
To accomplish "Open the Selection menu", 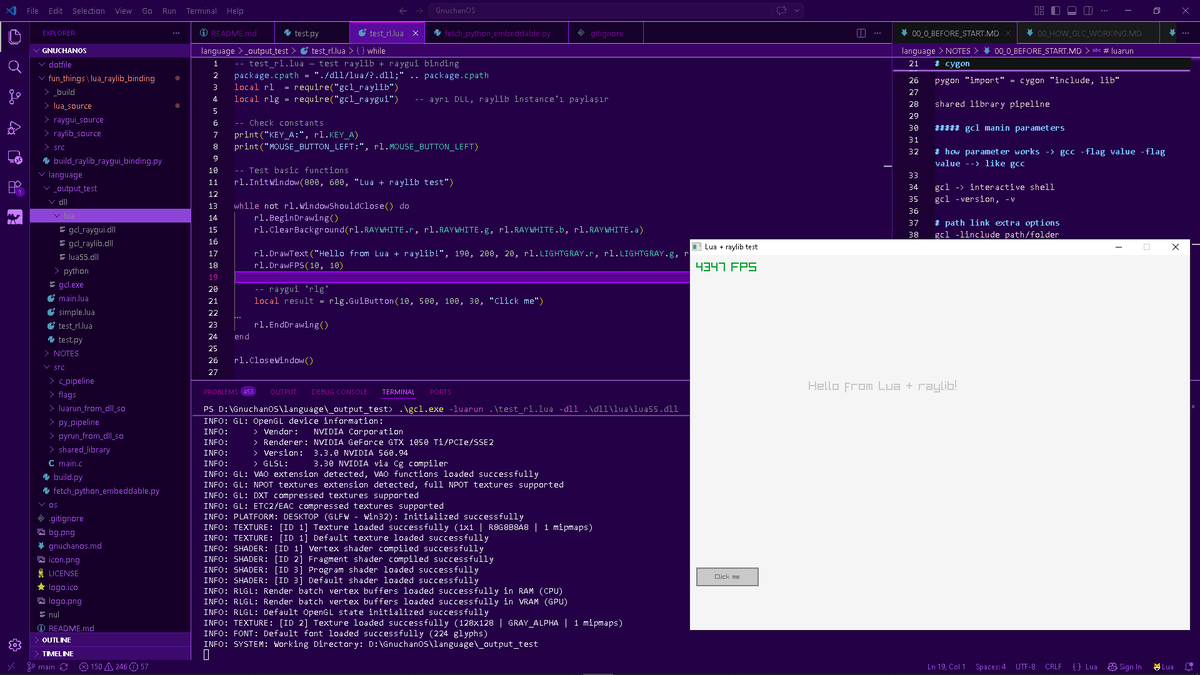I will (x=88, y=10).
